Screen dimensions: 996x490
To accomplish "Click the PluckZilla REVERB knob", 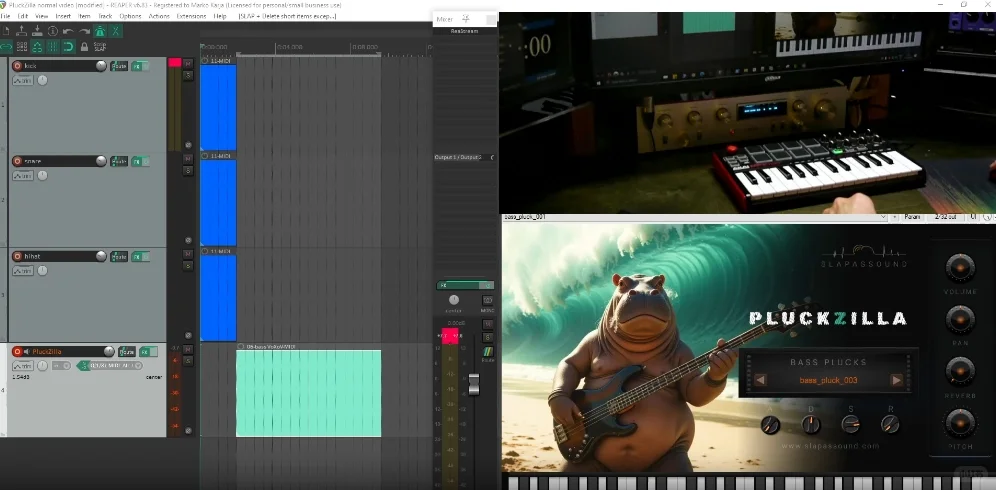I will pyautogui.click(x=960, y=371).
